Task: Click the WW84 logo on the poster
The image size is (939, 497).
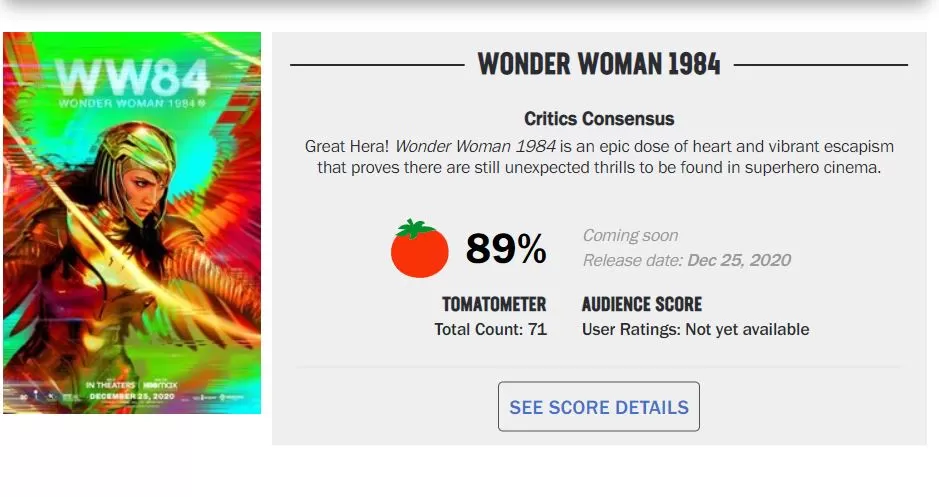Action: coord(133,76)
